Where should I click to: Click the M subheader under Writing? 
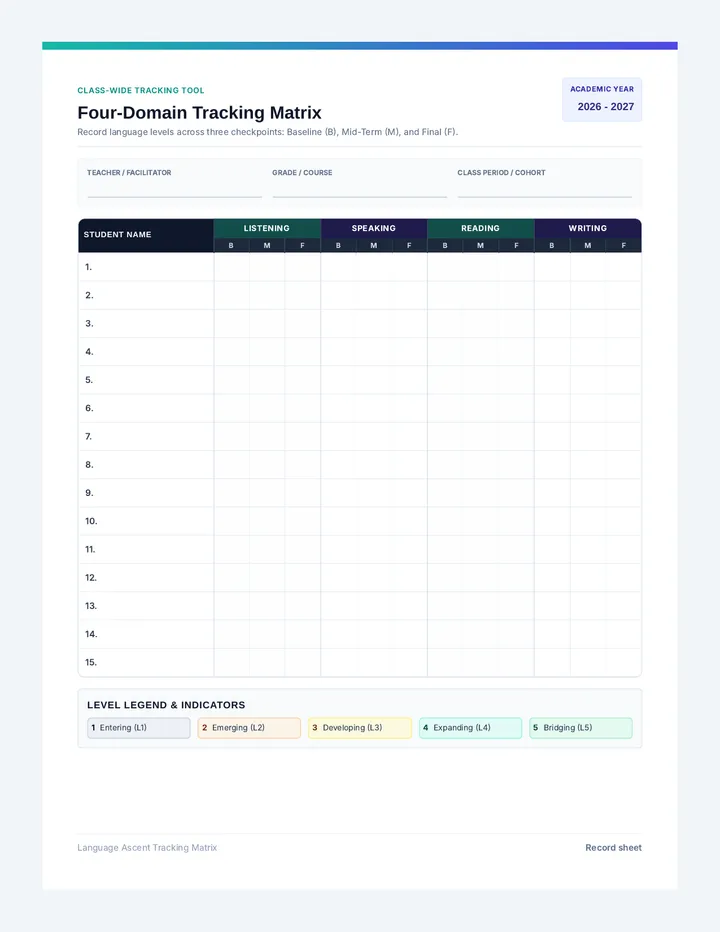587,245
